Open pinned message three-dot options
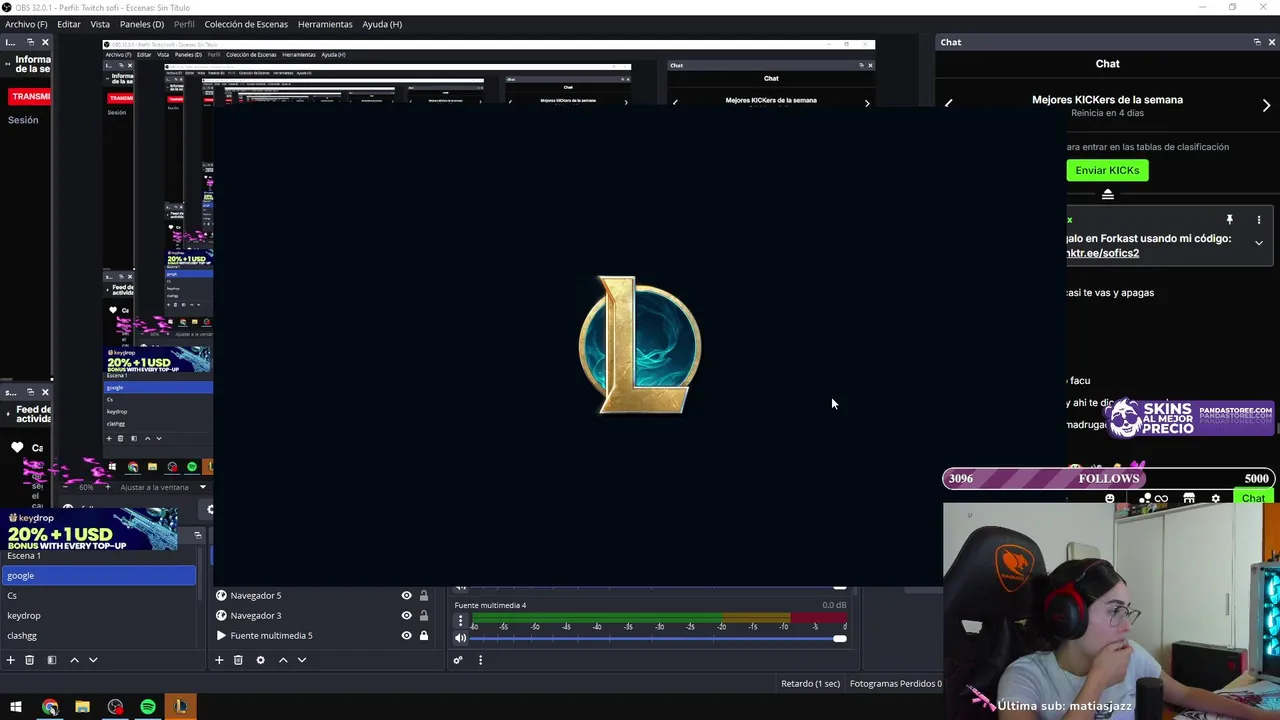This screenshot has width=1280, height=720. point(1259,220)
